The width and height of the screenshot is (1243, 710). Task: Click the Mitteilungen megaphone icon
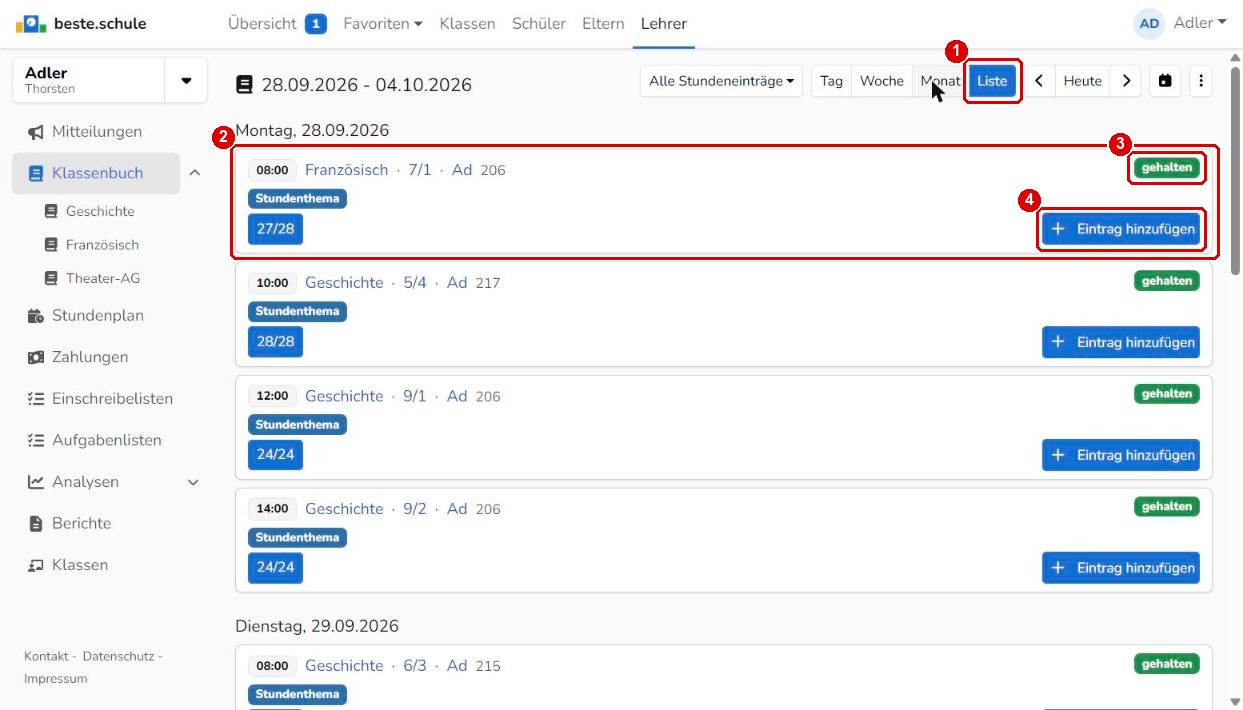pyautogui.click(x=36, y=132)
